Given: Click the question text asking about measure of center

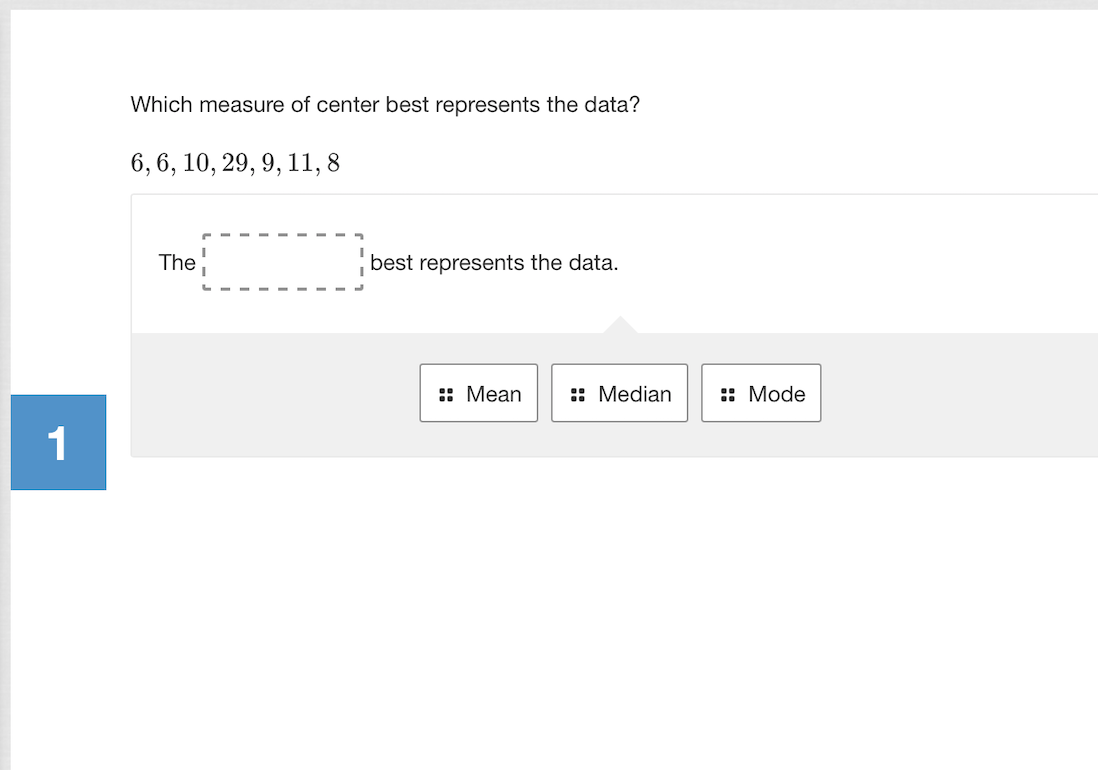Looking at the screenshot, I should pyautogui.click(x=386, y=104).
